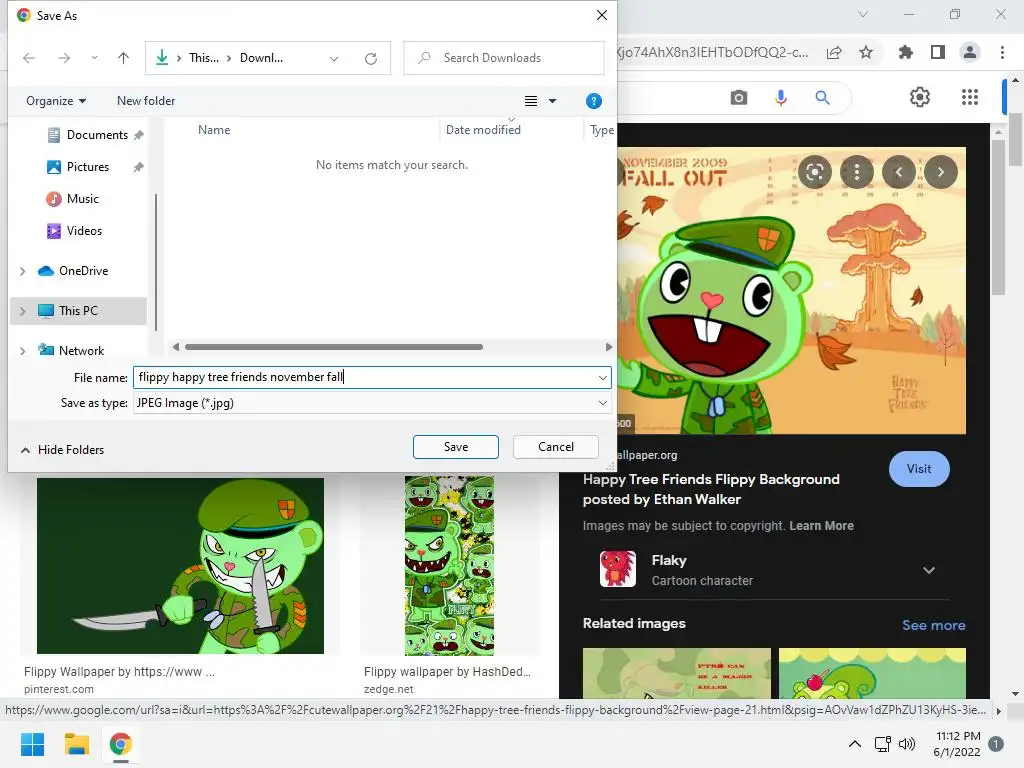This screenshot has height=768, width=1024.
Task: Change view layout icon
Action: (531, 101)
